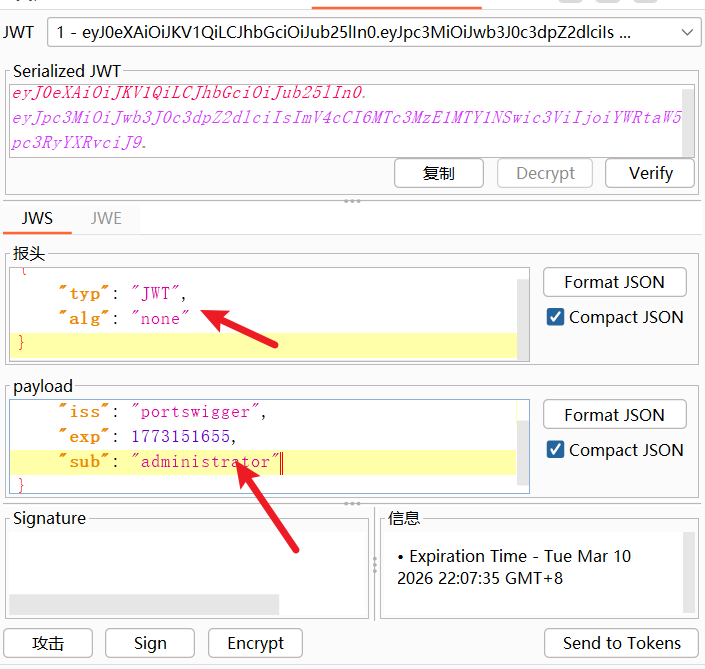Click inside the Serialized JWT text area
The image size is (705, 669).
click(x=340, y=118)
